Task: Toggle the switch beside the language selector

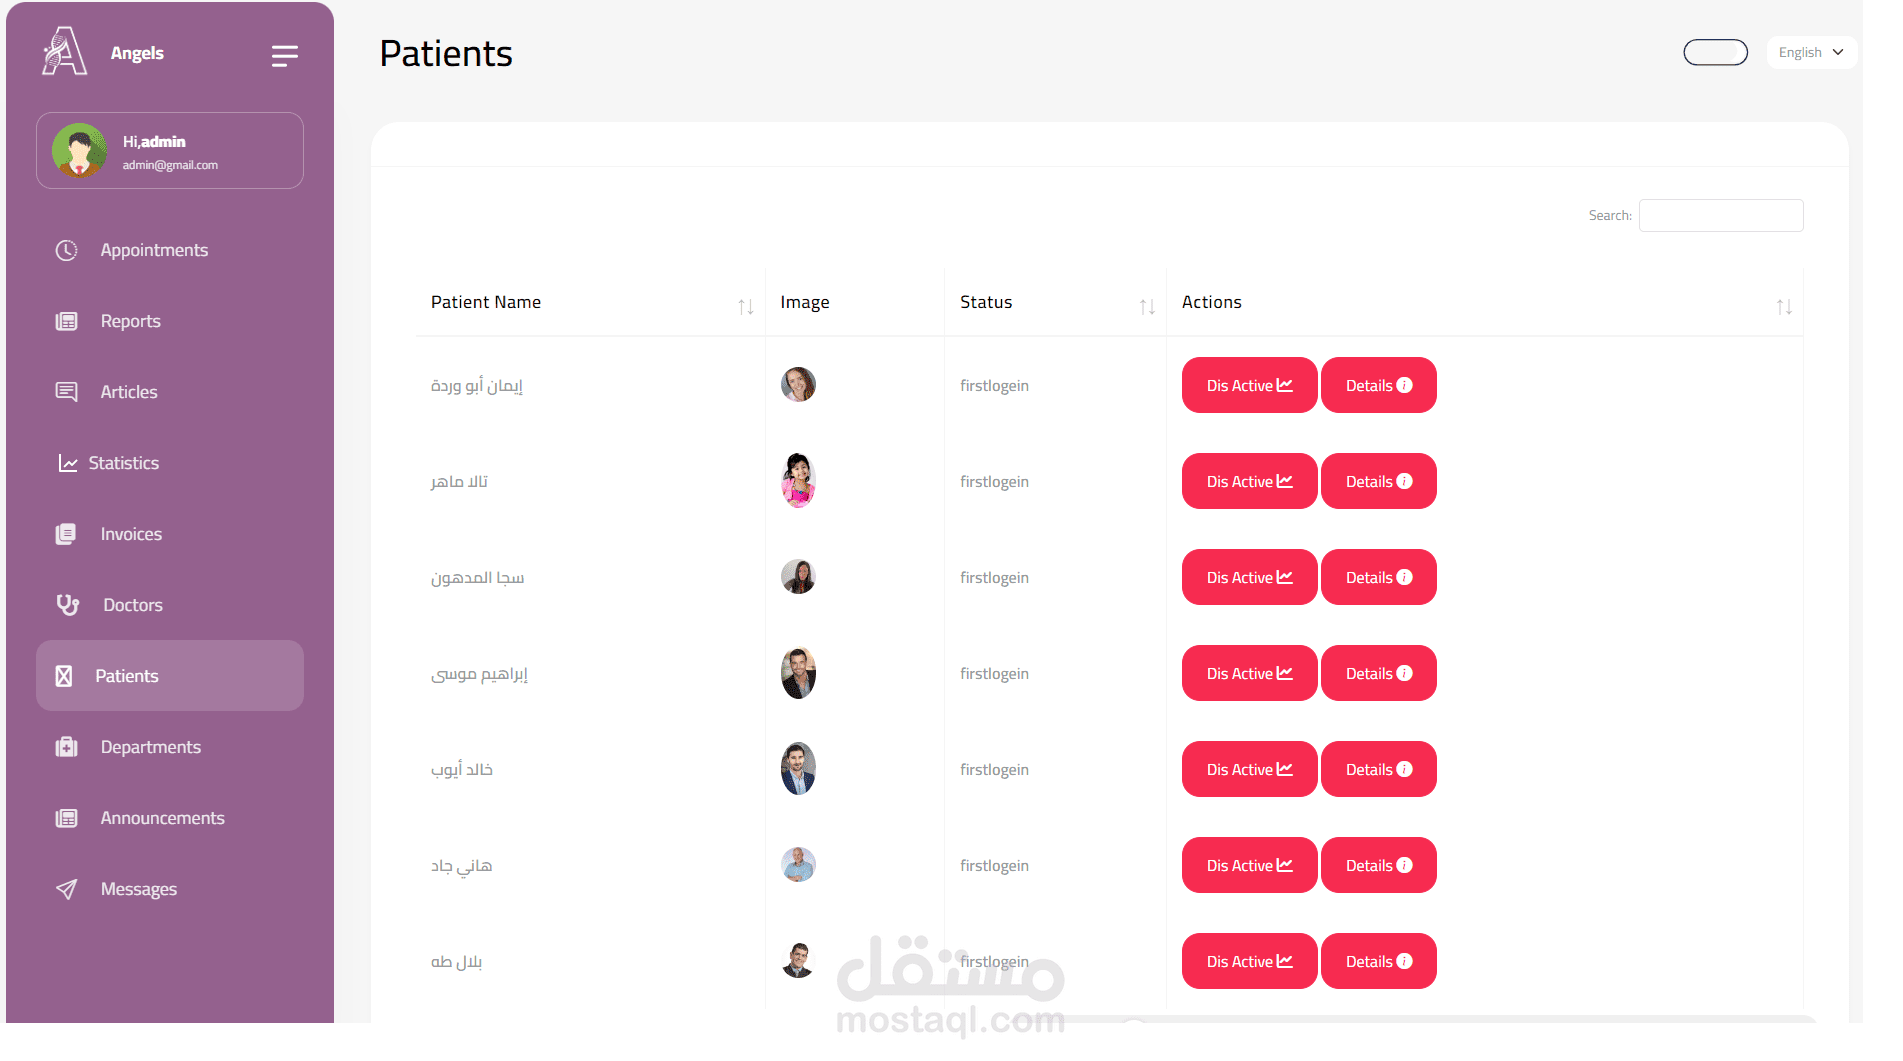Action: click(1715, 52)
